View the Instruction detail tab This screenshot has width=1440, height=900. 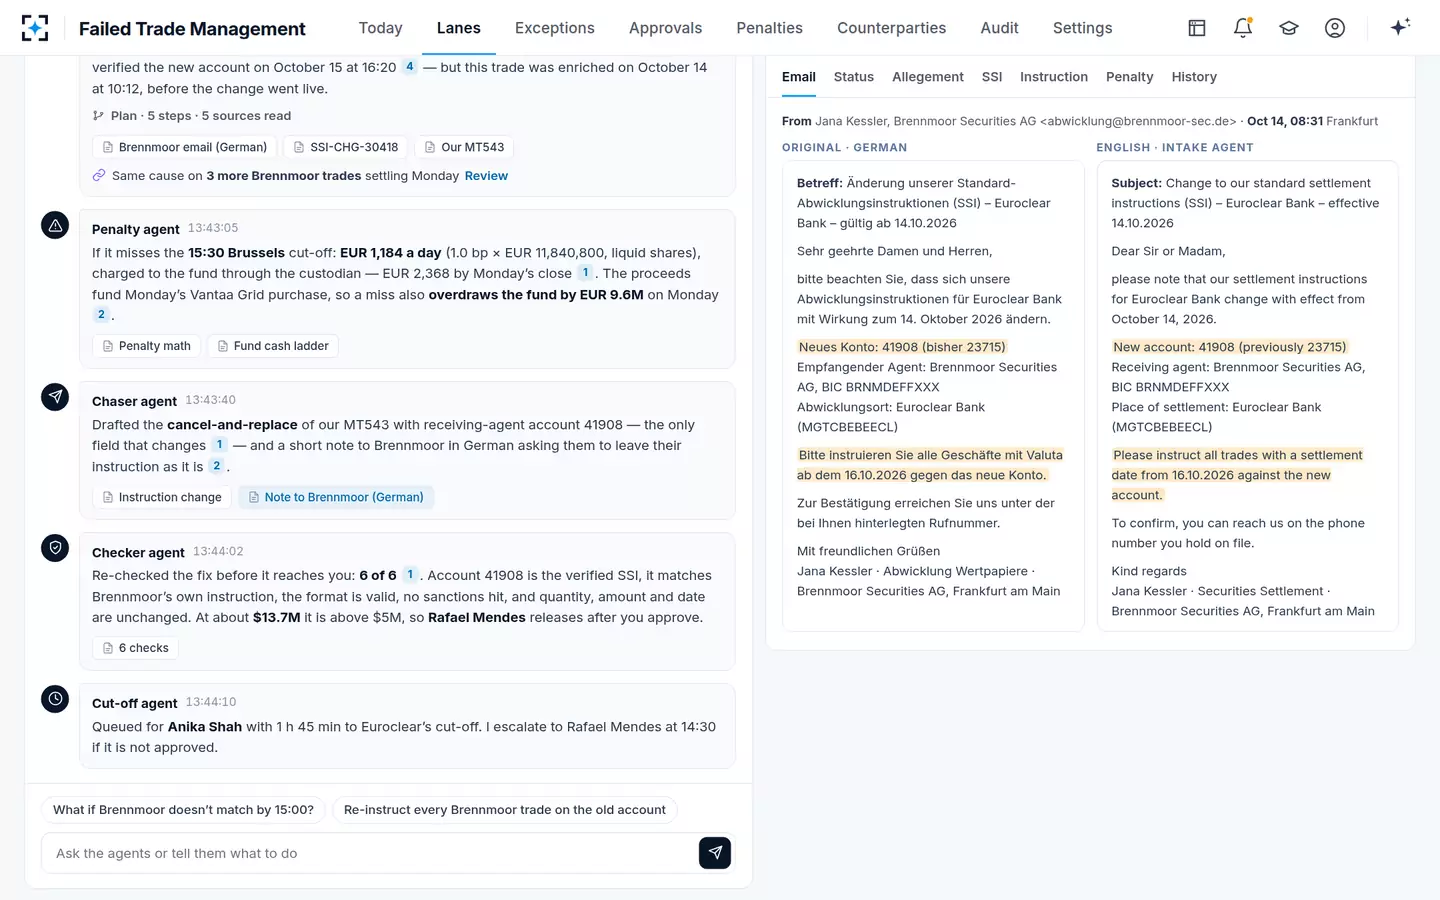(1054, 77)
